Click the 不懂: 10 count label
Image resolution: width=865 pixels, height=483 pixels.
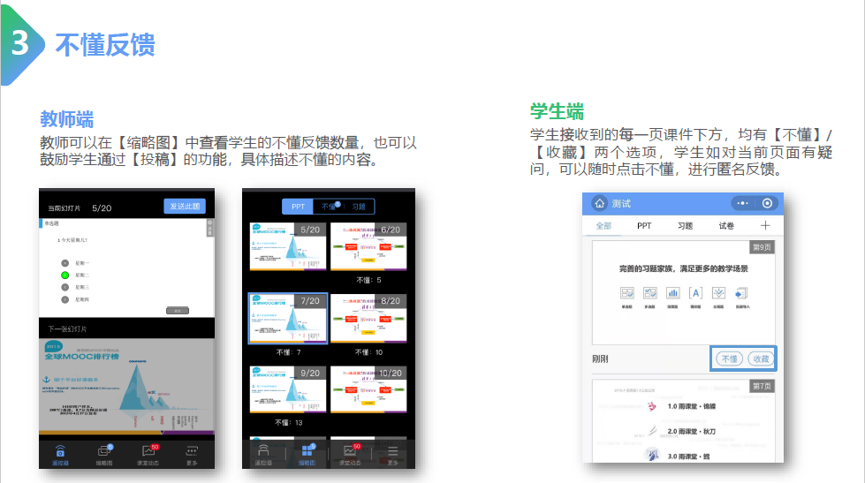pos(369,352)
